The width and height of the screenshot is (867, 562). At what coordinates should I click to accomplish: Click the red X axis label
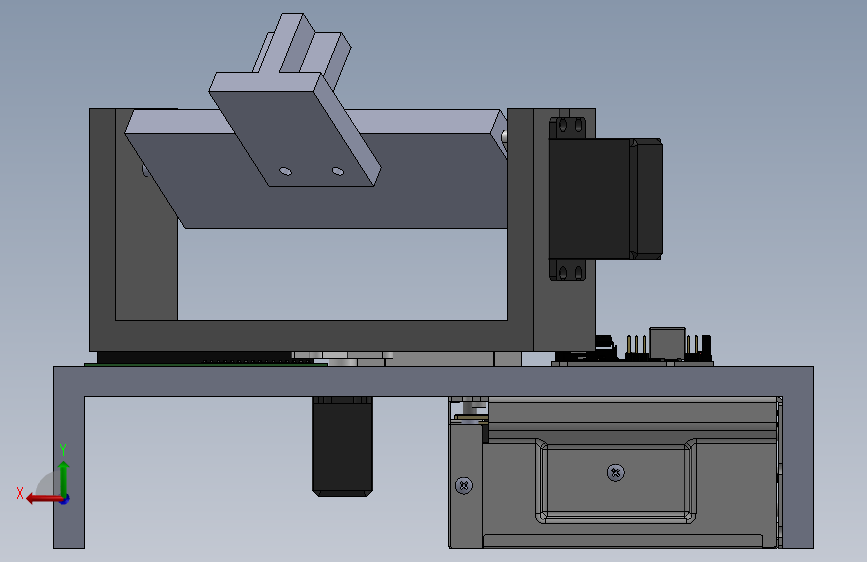[20, 493]
